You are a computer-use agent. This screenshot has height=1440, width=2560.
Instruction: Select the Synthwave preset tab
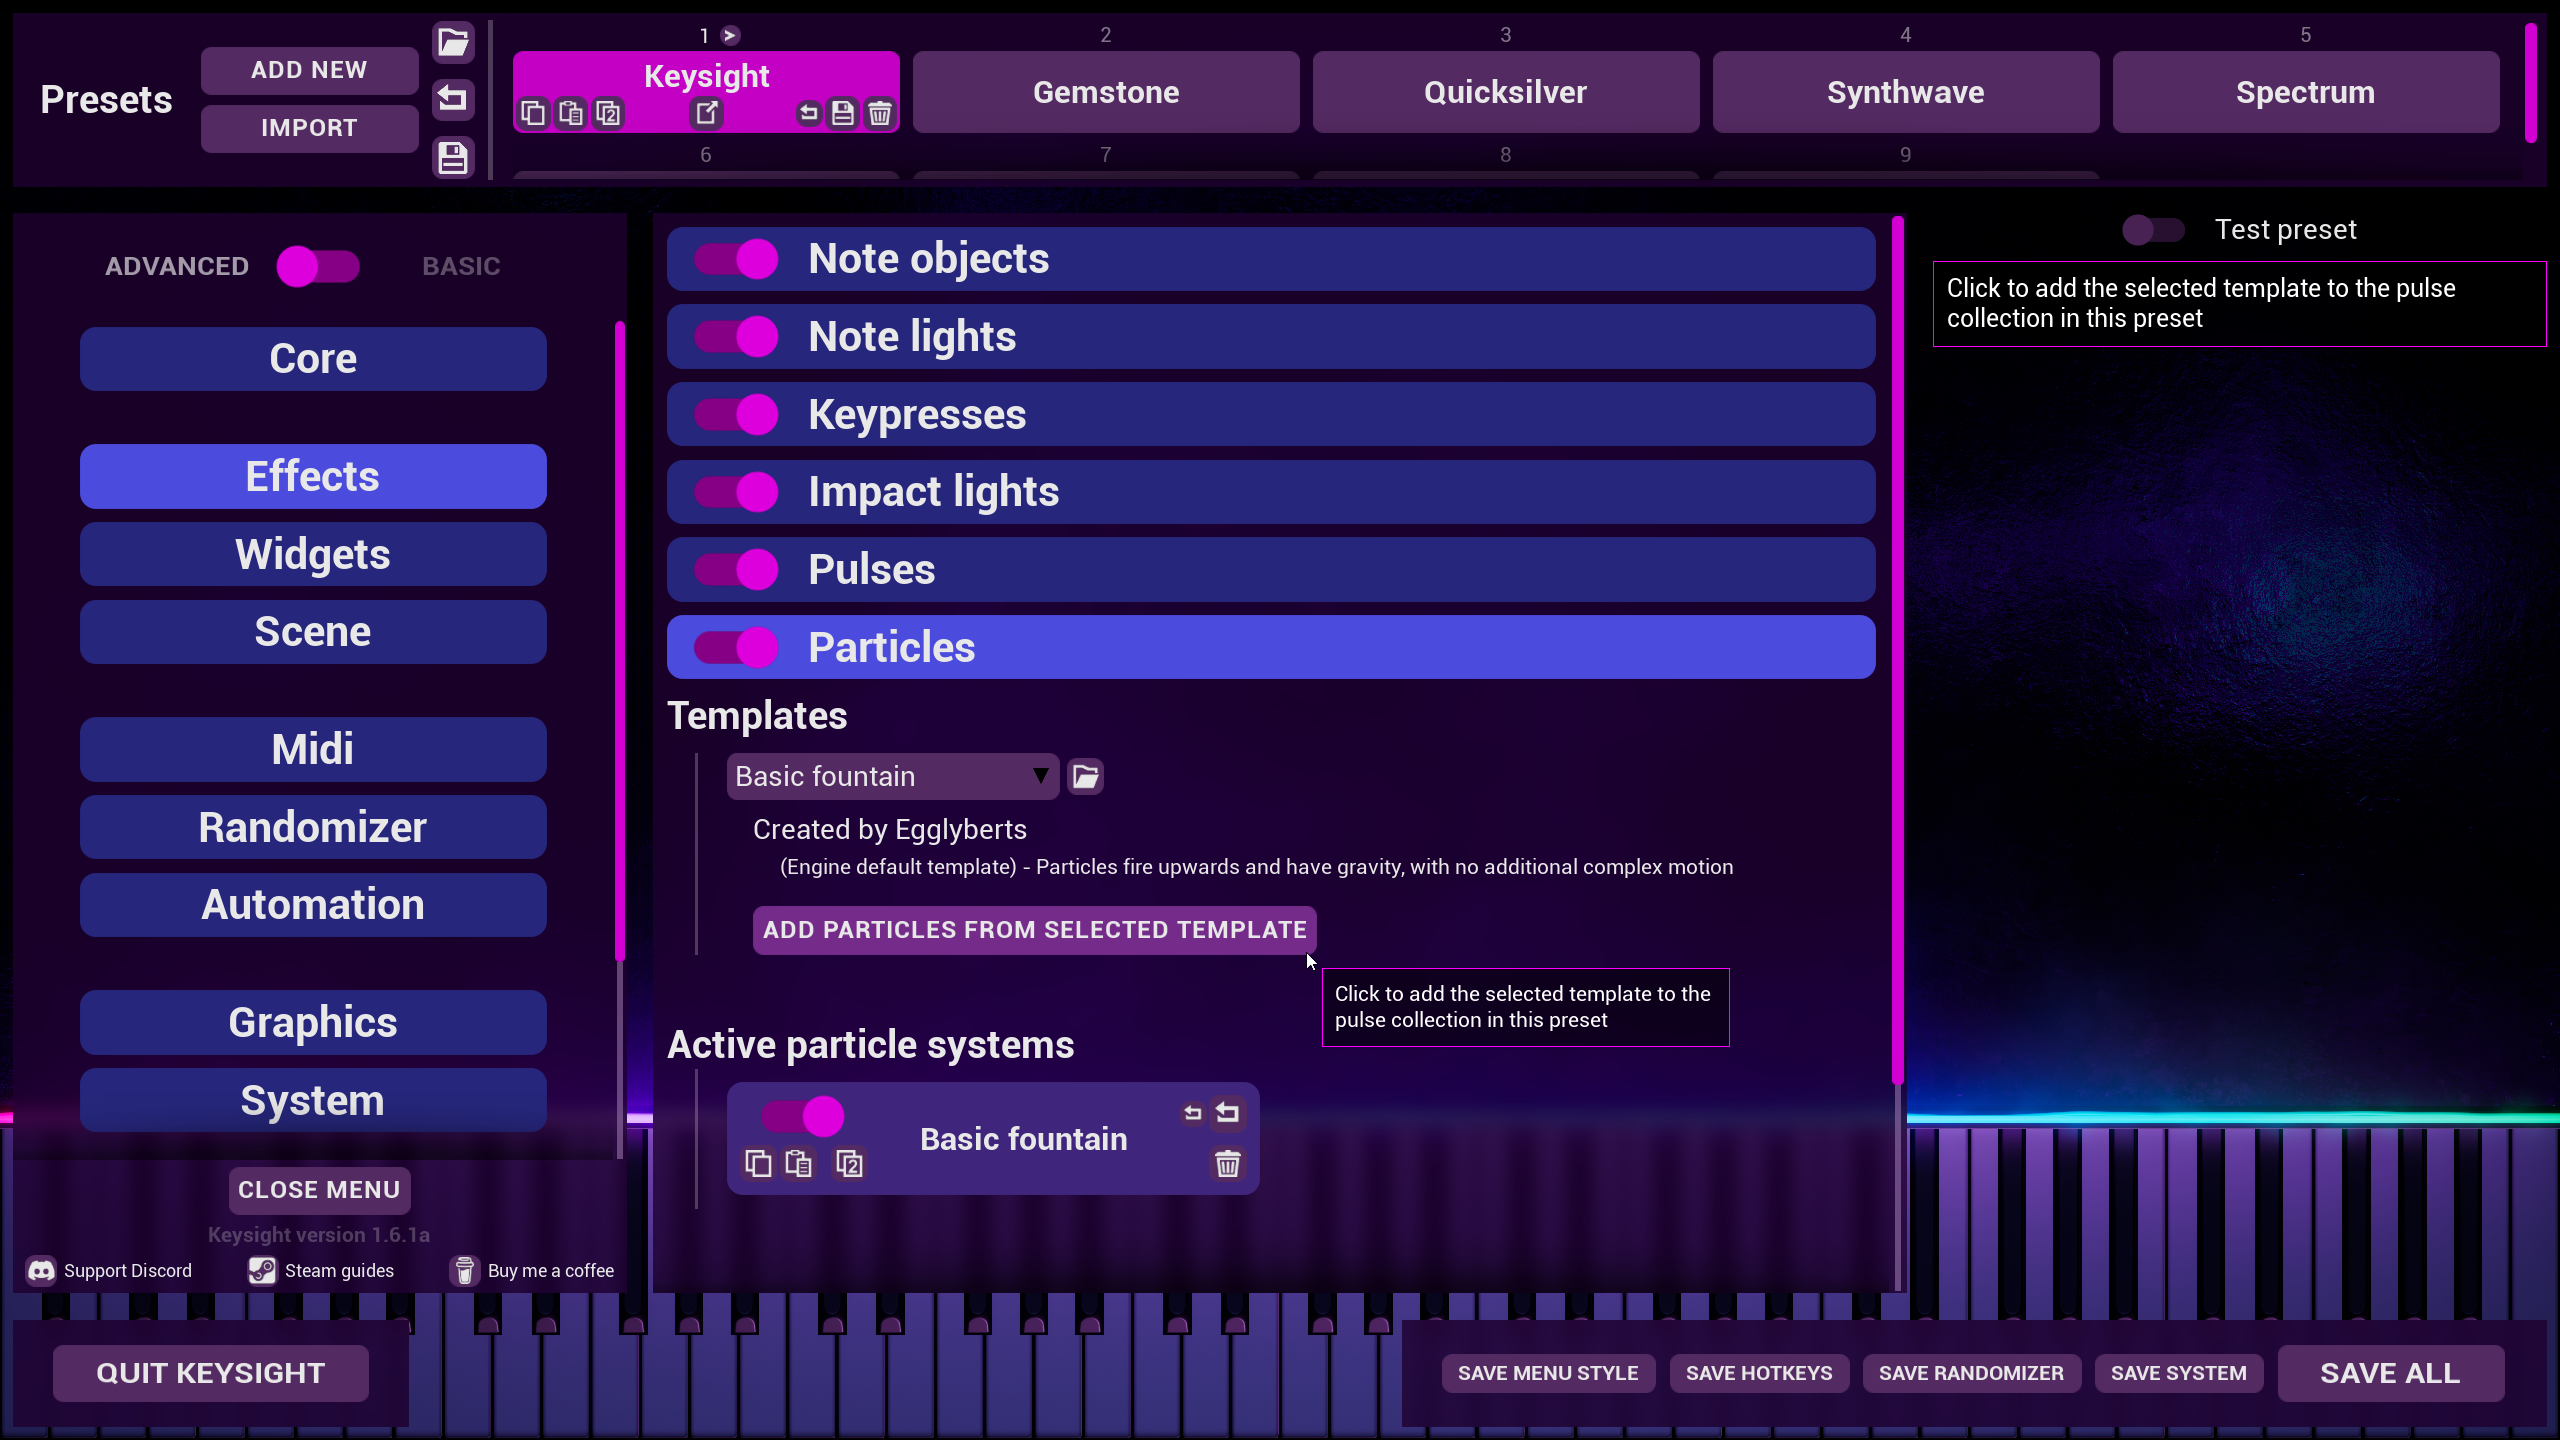pyautogui.click(x=1905, y=92)
